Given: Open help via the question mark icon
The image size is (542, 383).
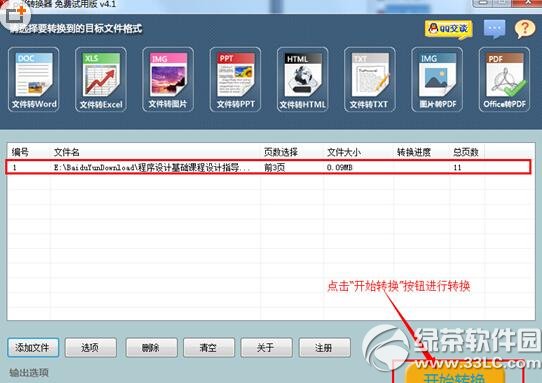Looking at the screenshot, I should 525,29.
